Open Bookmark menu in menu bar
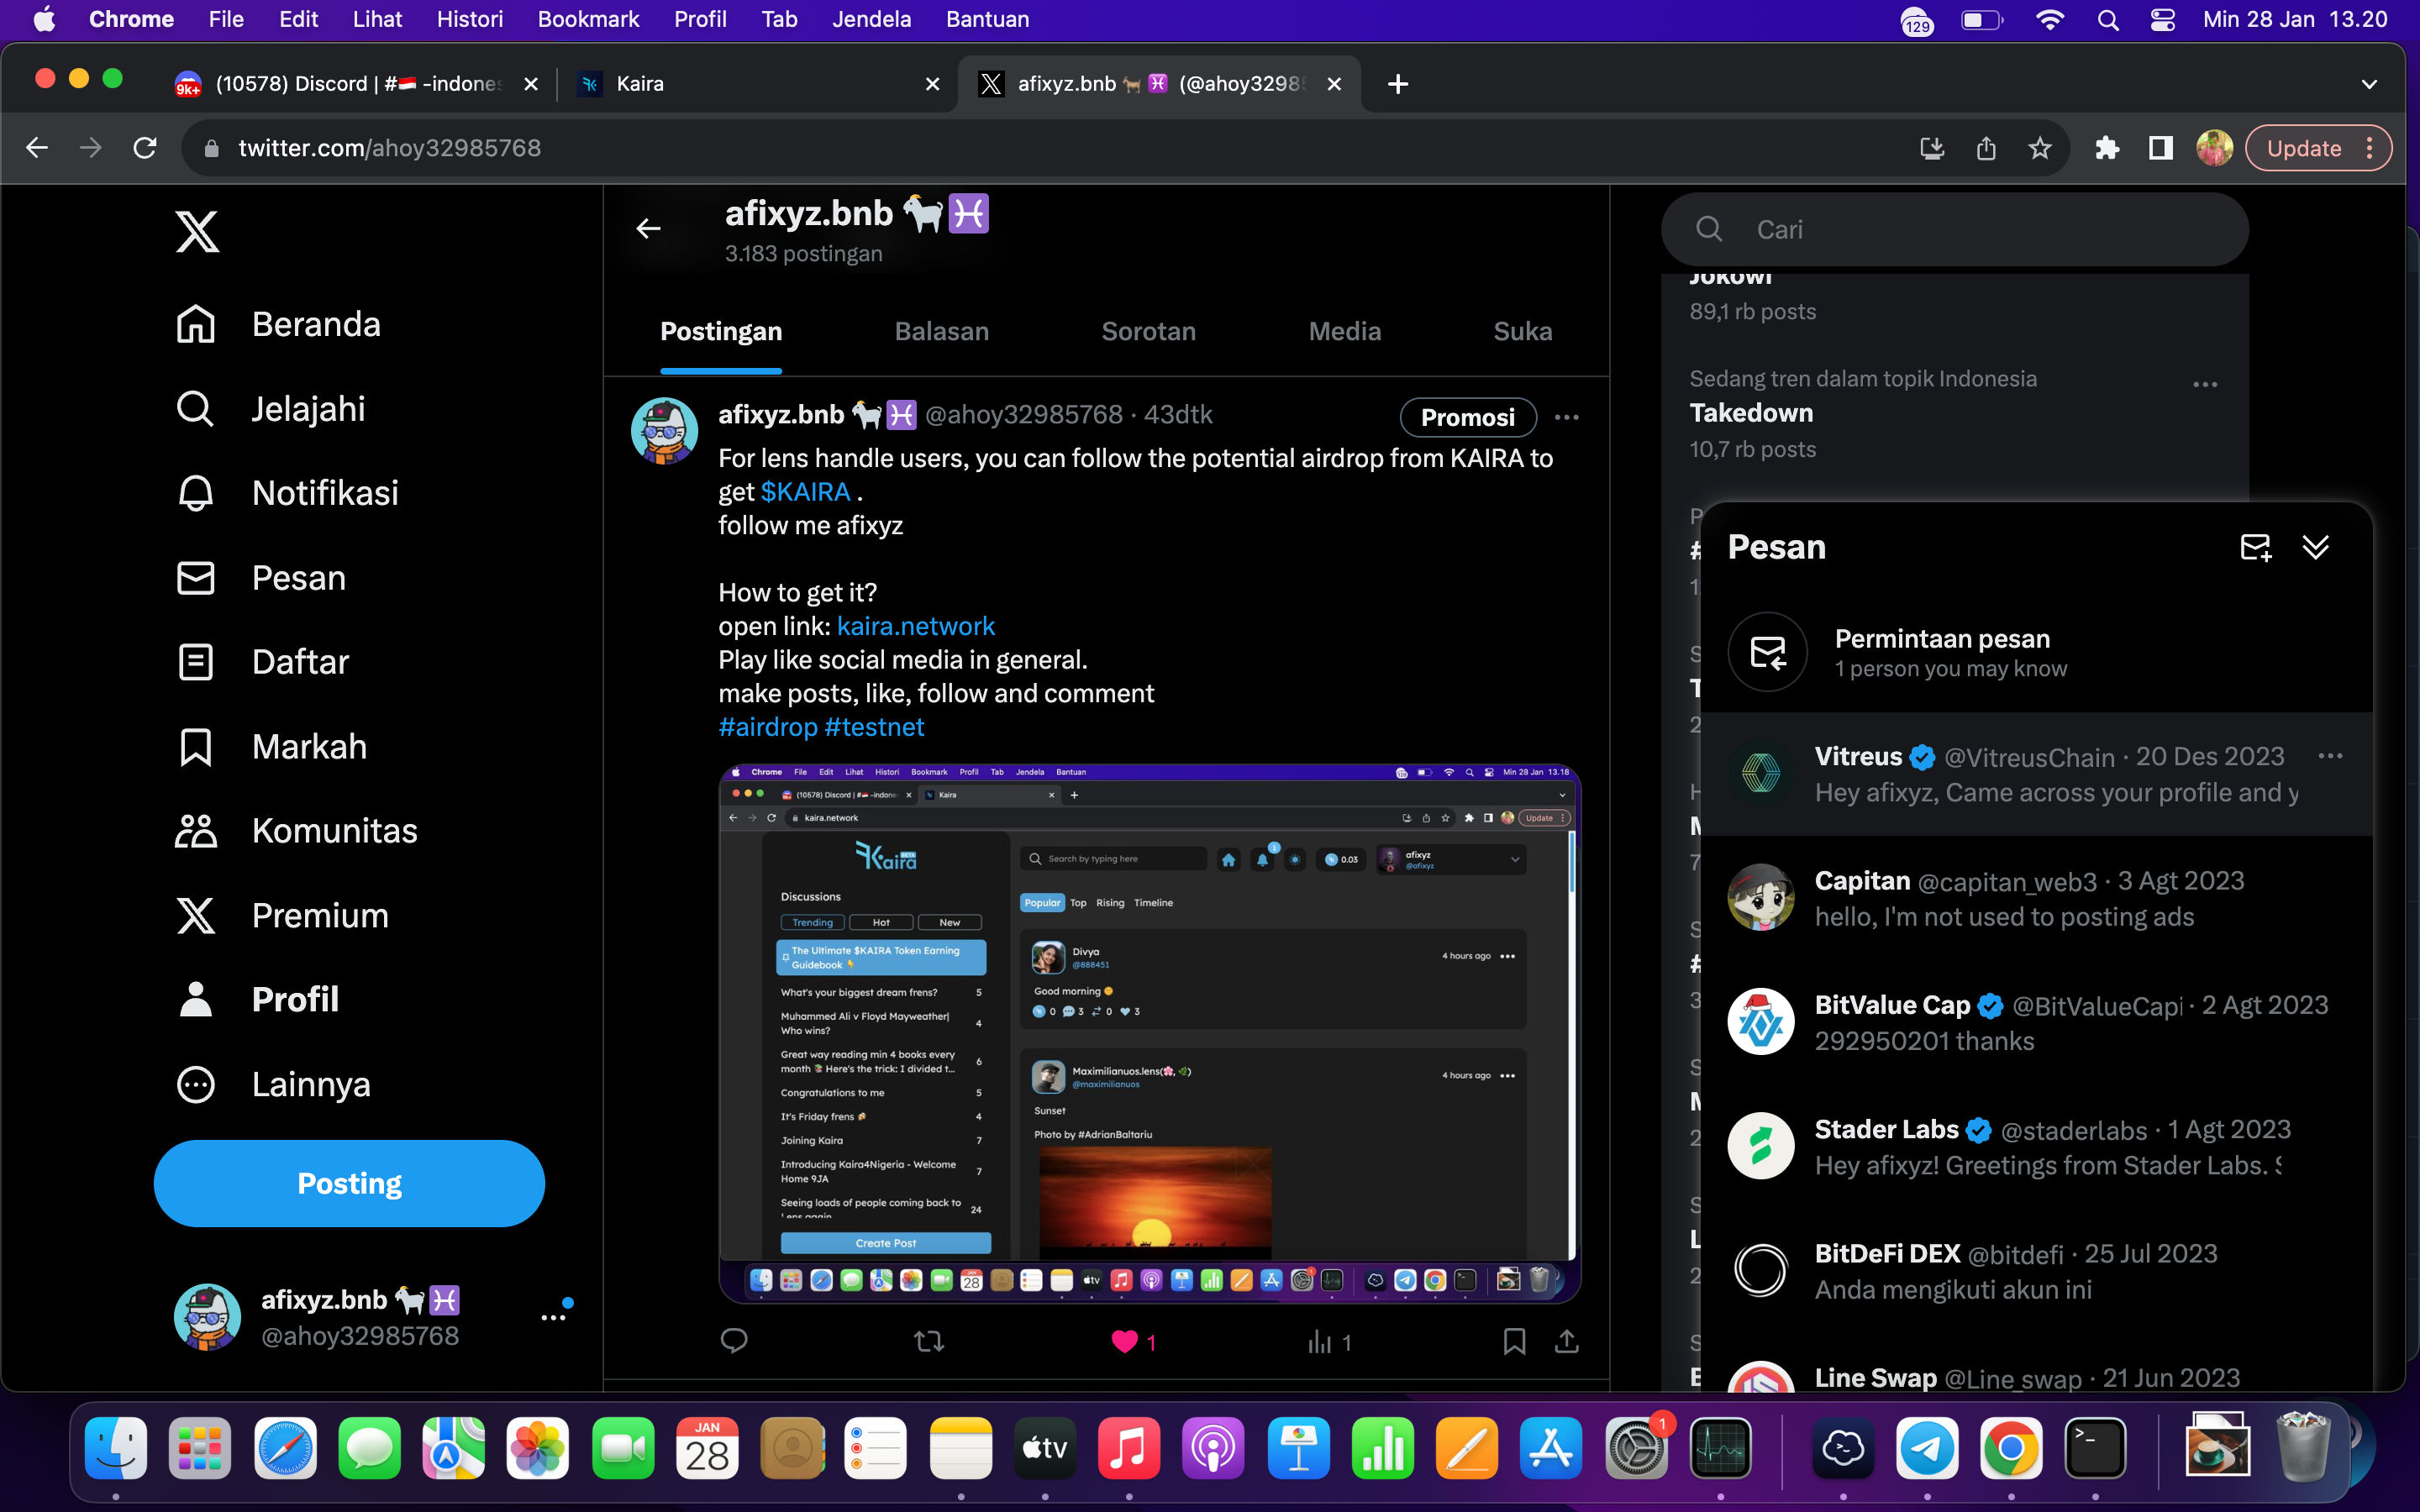Viewport: 2420px width, 1512px height. pos(588,19)
